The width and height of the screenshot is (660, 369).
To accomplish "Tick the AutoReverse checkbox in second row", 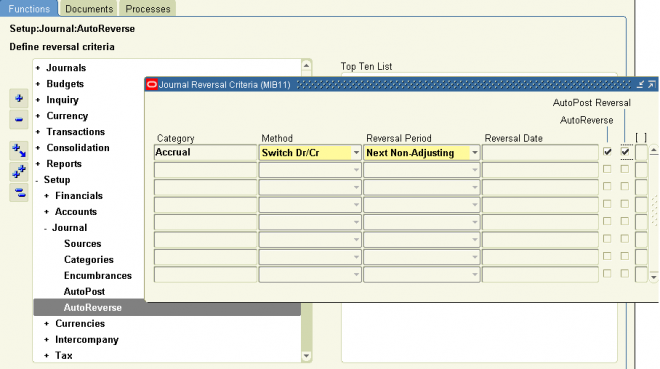I will (x=607, y=169).
